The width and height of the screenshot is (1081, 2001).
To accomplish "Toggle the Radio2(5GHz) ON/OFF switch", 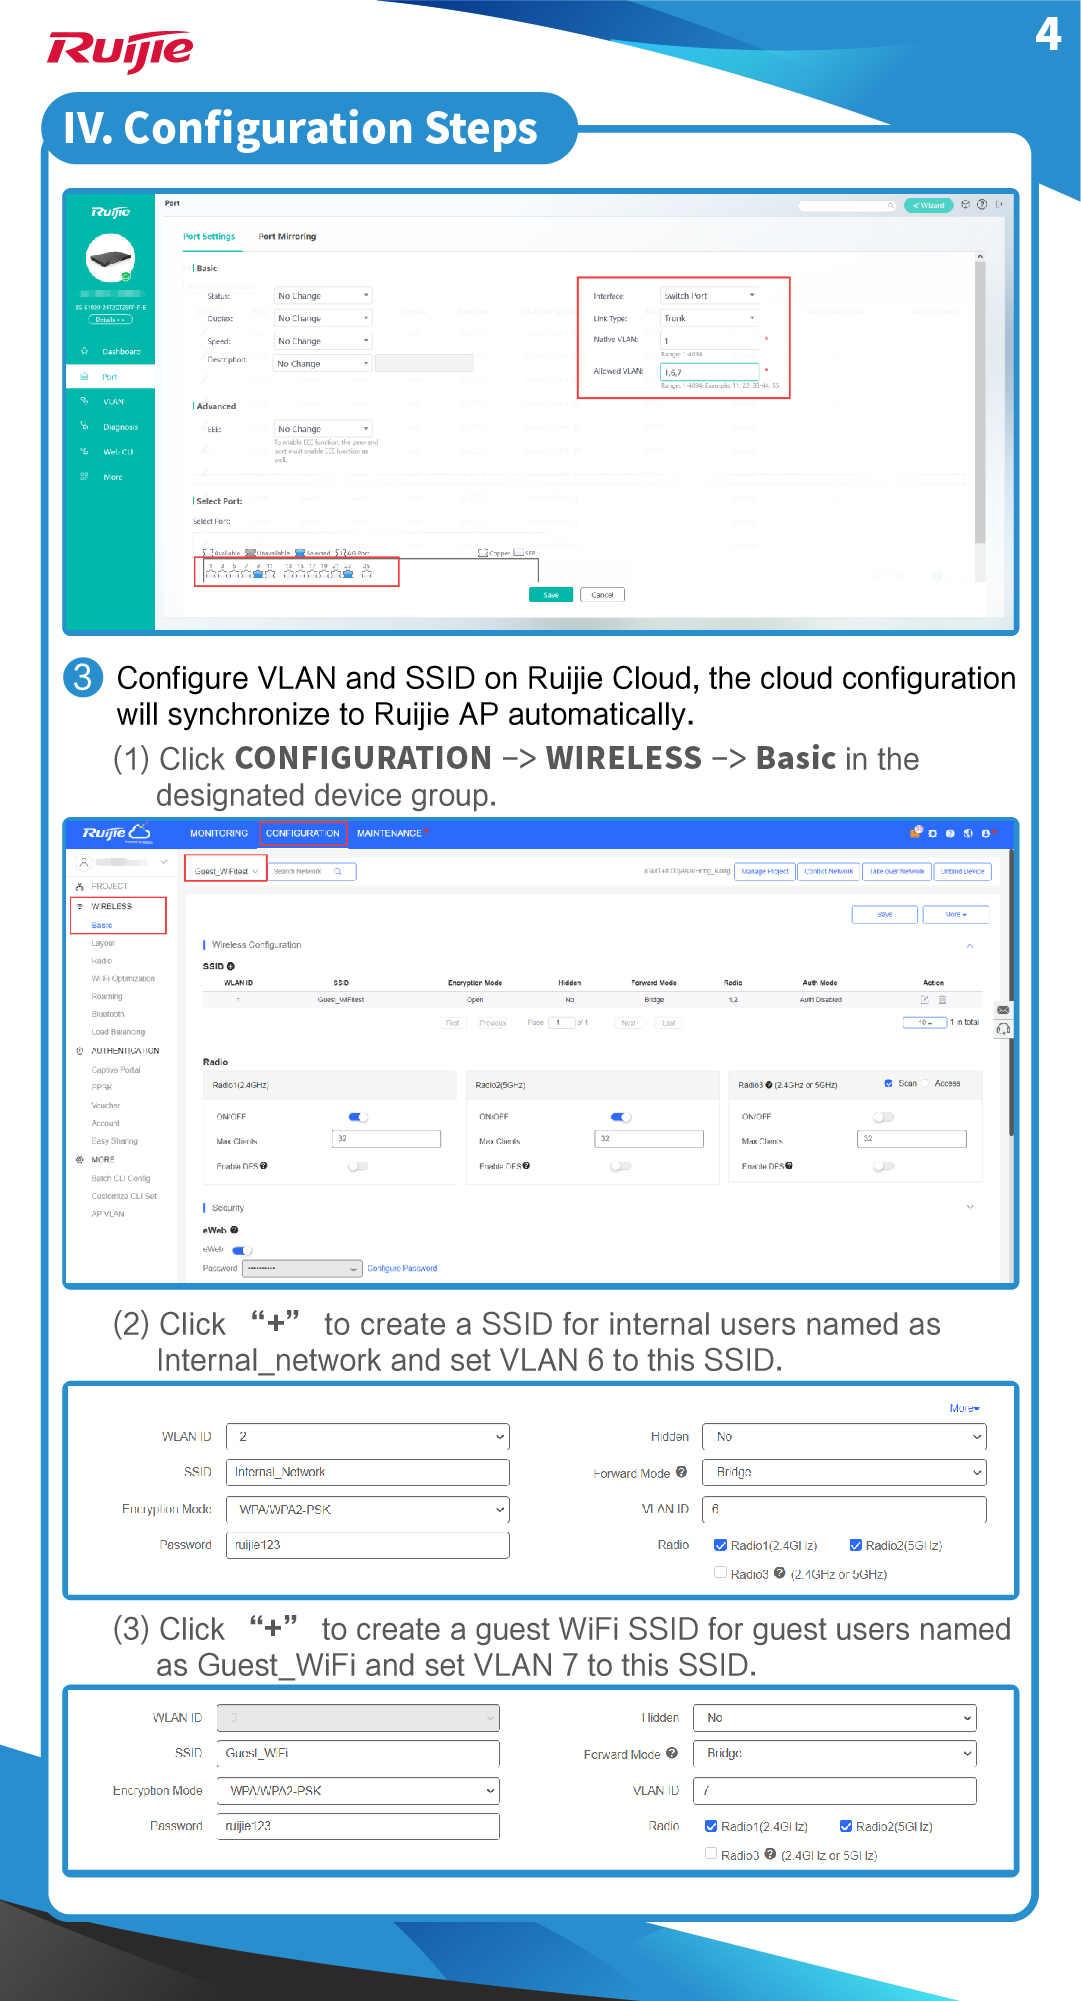I will [x=621, y=1117].
